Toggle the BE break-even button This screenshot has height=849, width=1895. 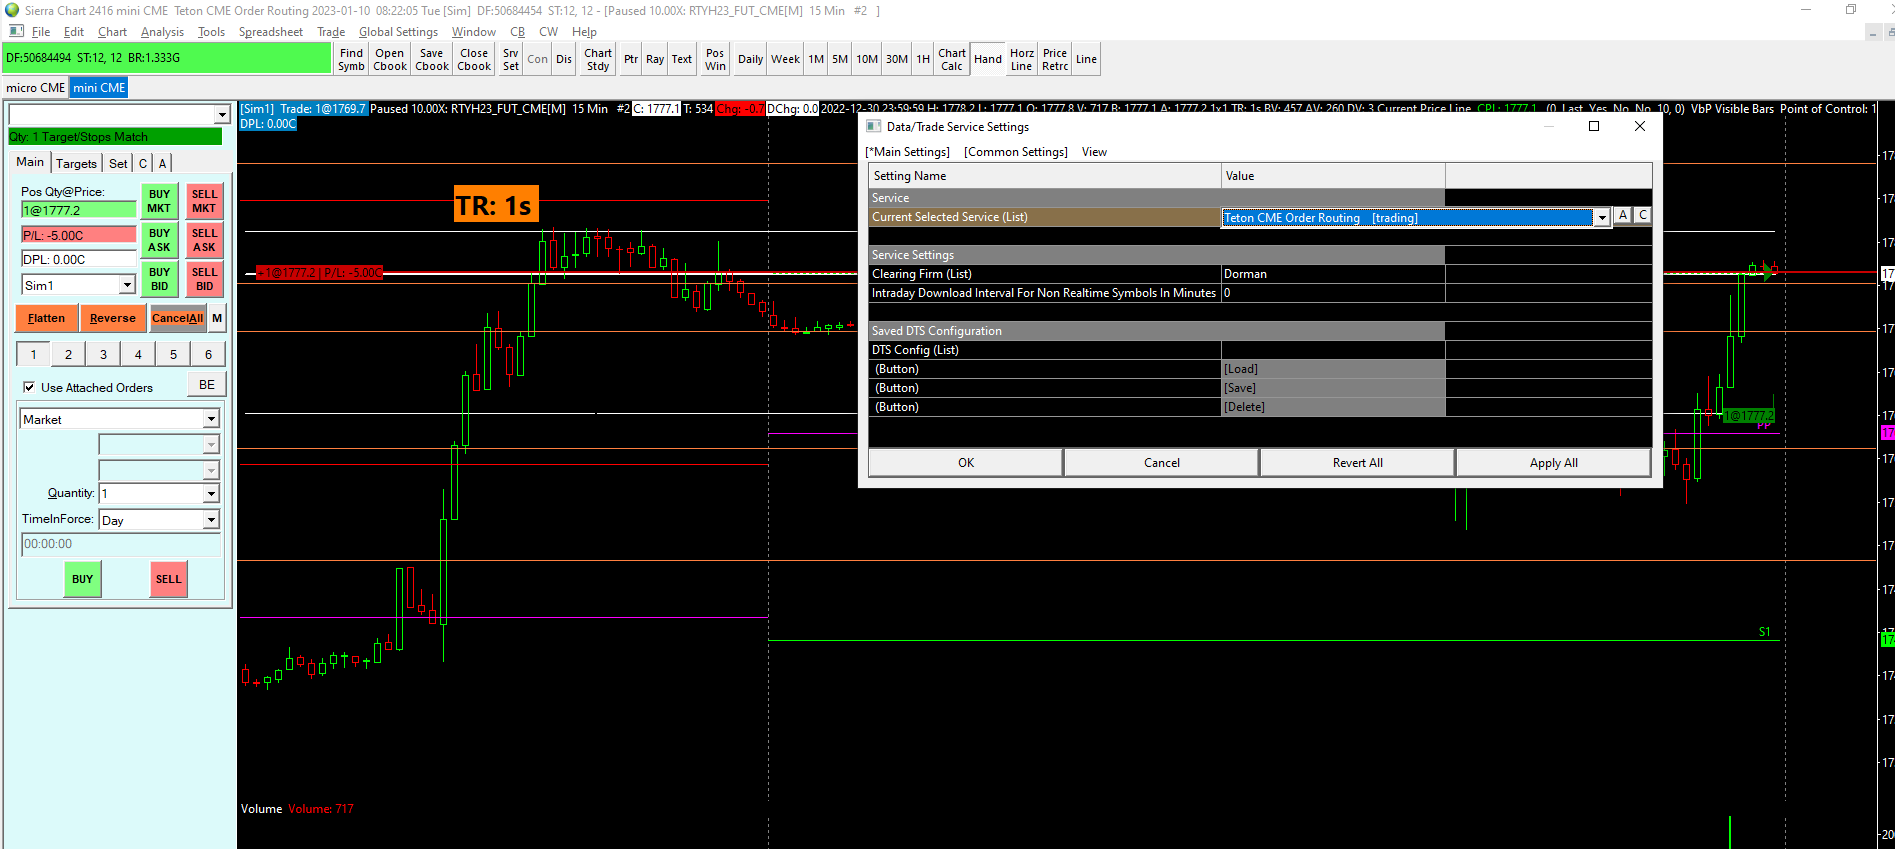pos(207,385)
